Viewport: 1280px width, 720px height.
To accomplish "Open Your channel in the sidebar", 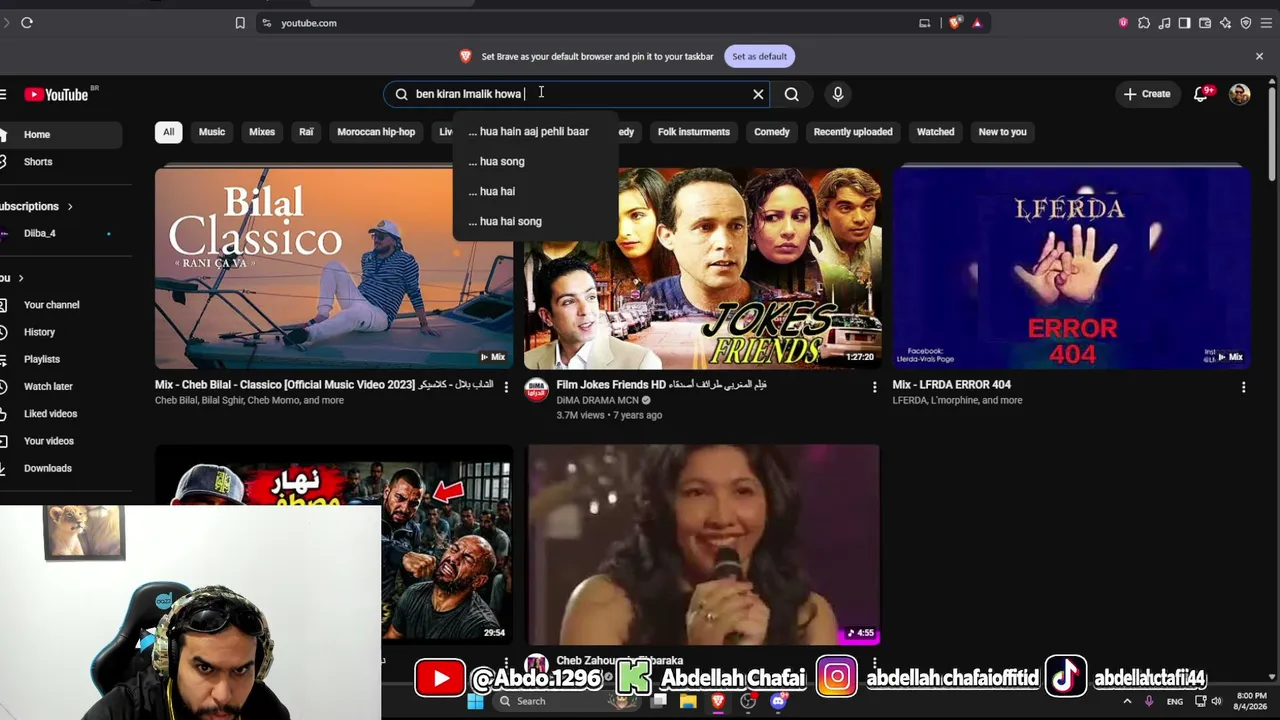I will click(x=61, y=305).
